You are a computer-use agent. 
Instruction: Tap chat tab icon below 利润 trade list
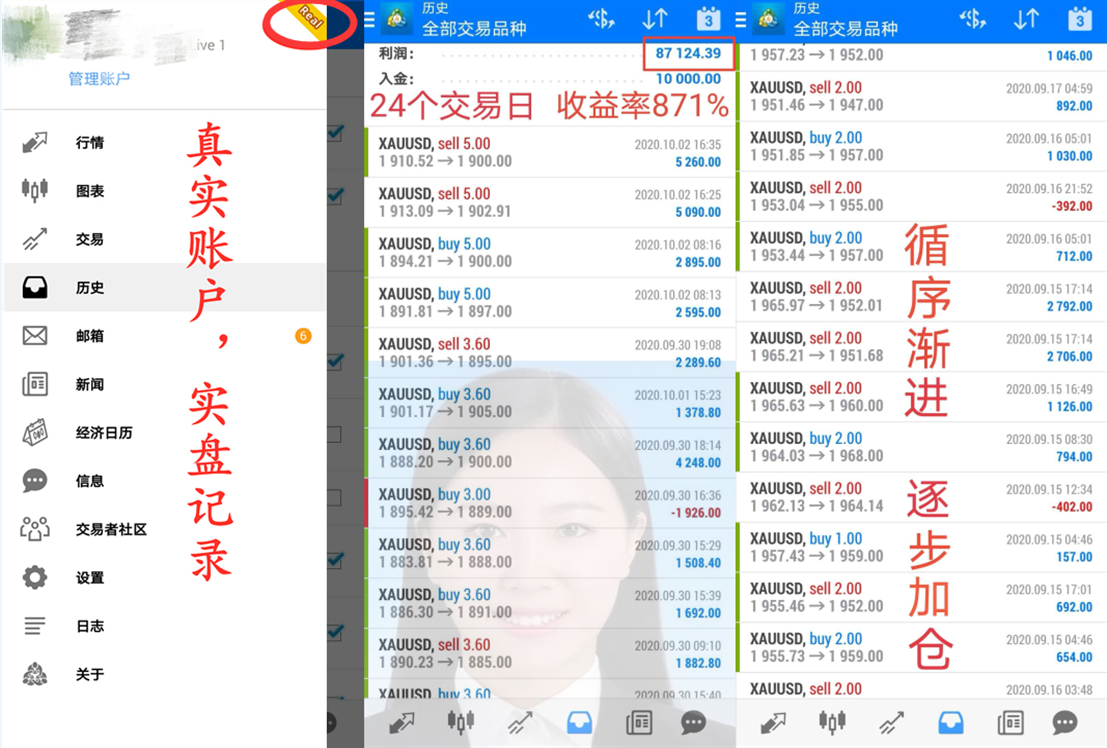[x=693, y=723]
